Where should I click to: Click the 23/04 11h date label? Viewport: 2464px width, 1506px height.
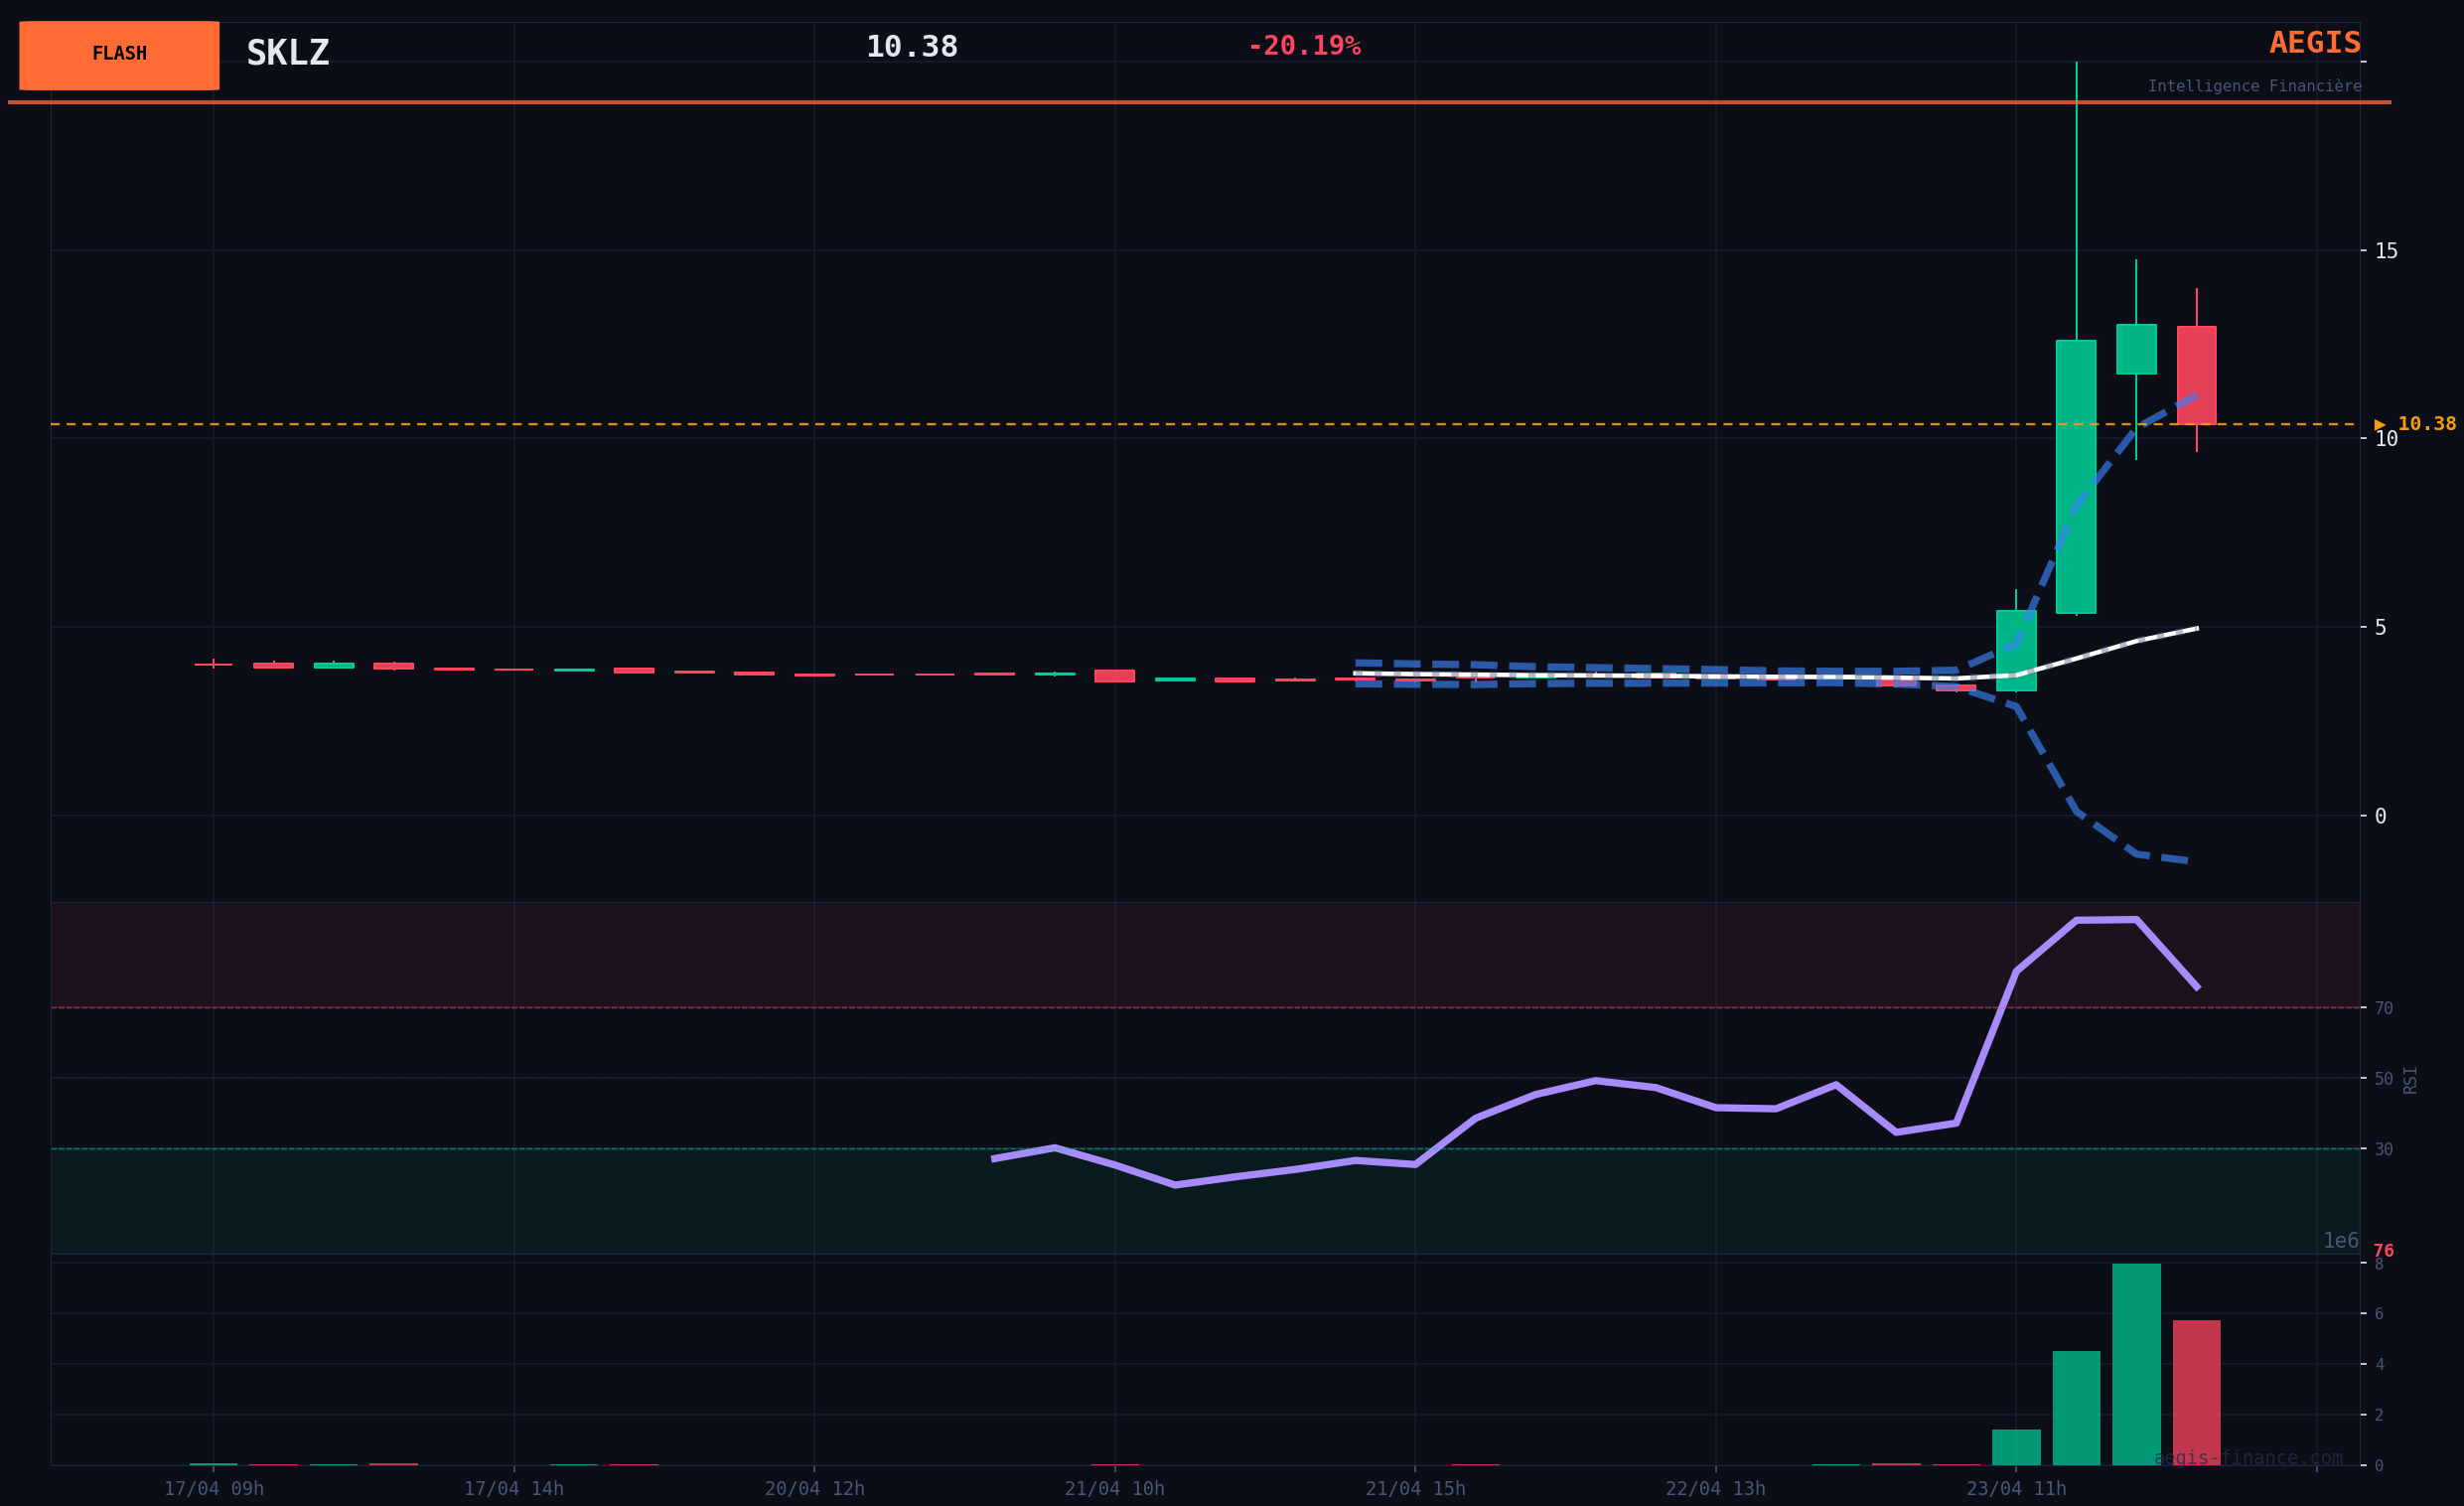click(2016, 1489)
